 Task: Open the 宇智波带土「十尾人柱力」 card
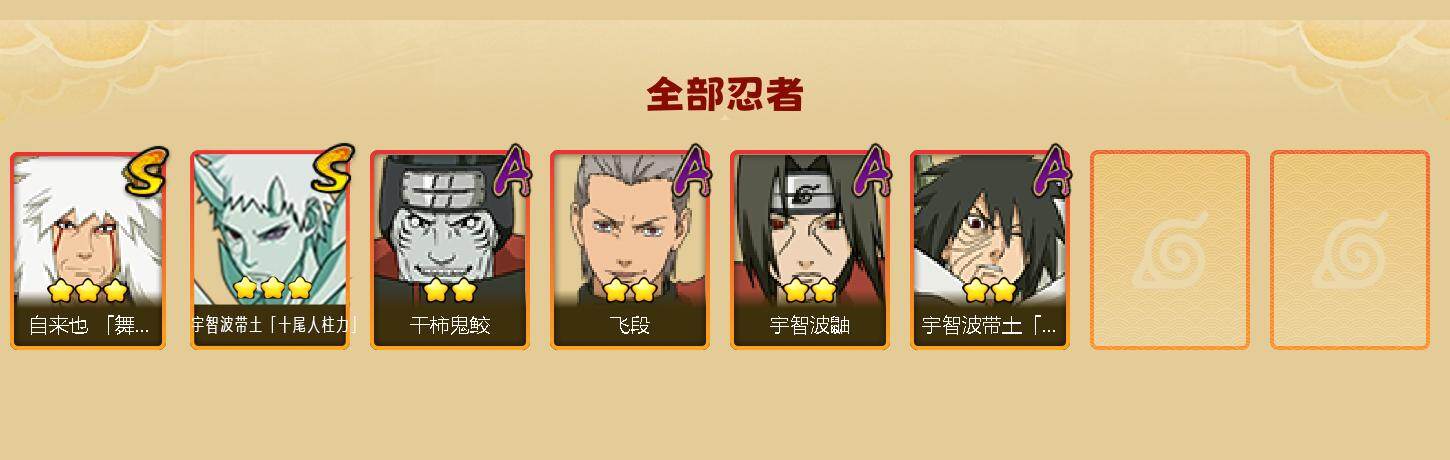(270, 250)
